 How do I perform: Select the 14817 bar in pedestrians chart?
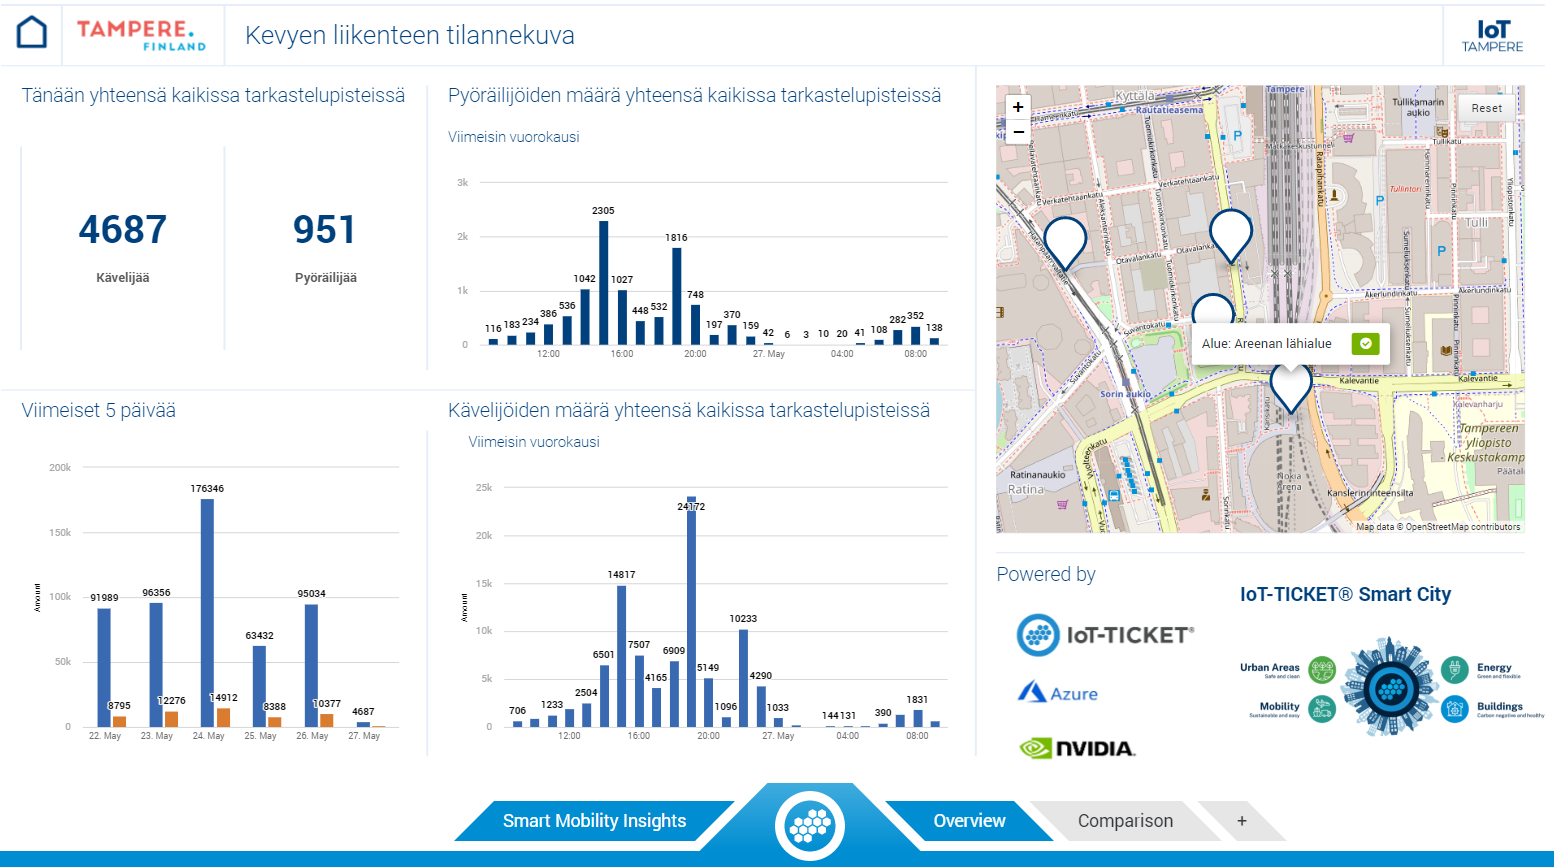[x=621, y=656]
